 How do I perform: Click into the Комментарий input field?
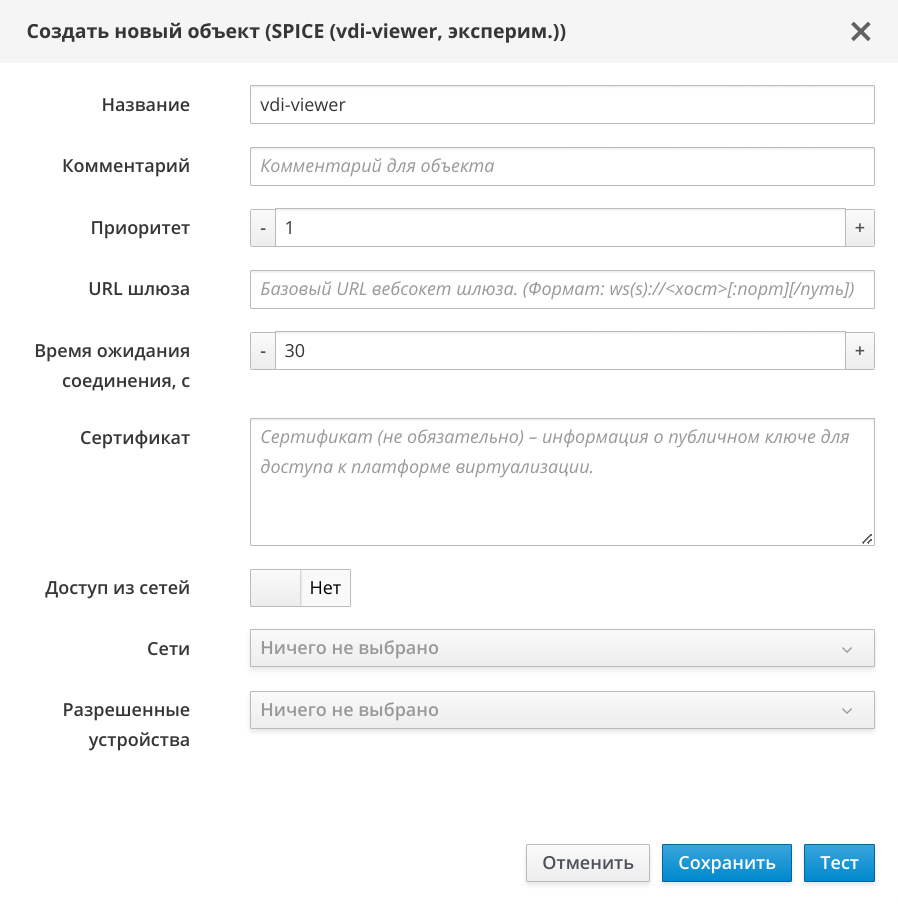point(561,166)
